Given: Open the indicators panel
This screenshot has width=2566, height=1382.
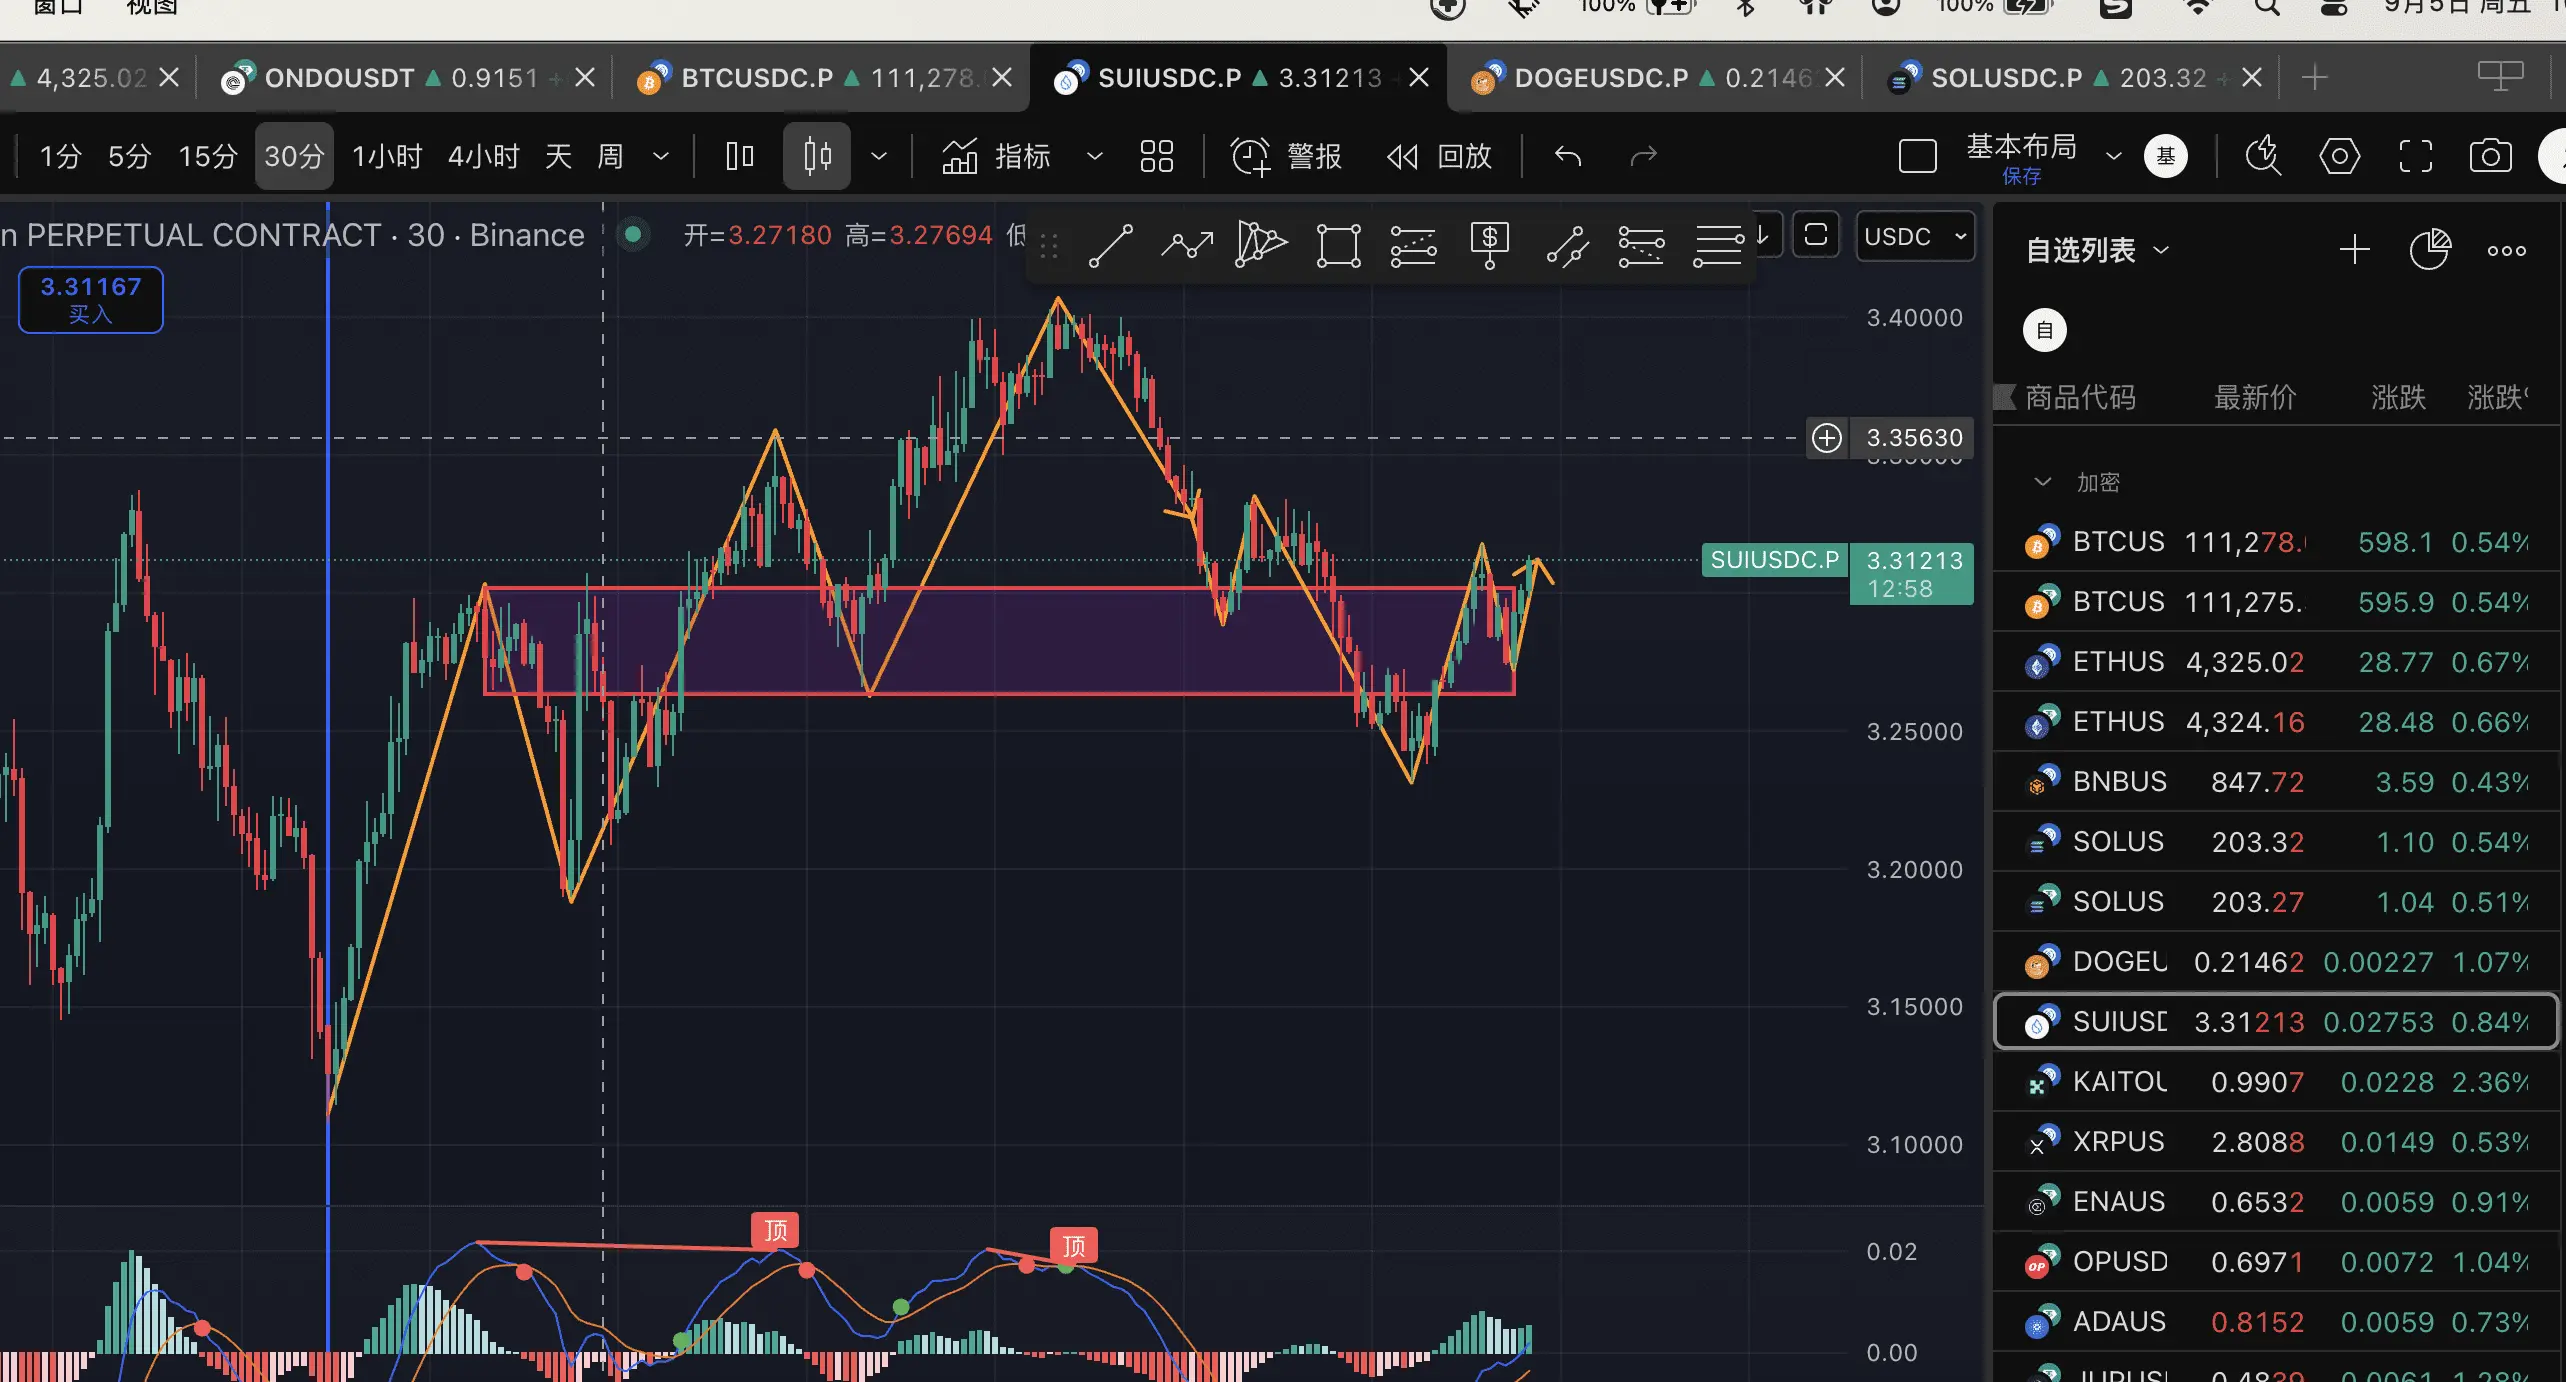Looking at the screenshot, I should coord(996,156).
